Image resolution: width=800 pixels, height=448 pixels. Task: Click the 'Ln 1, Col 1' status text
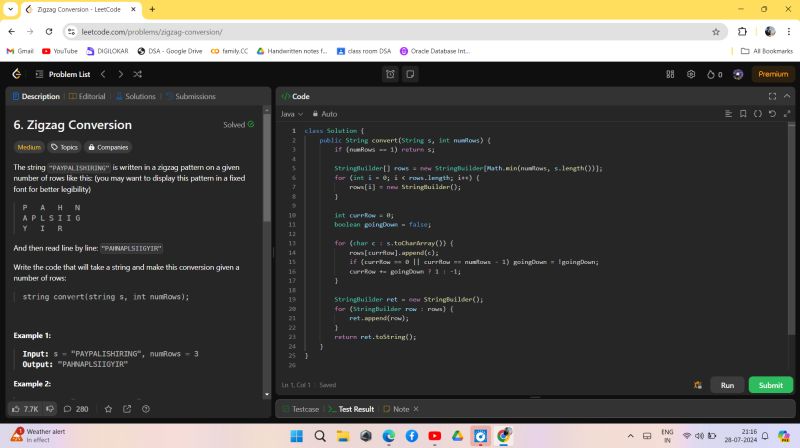coord(296,385)
